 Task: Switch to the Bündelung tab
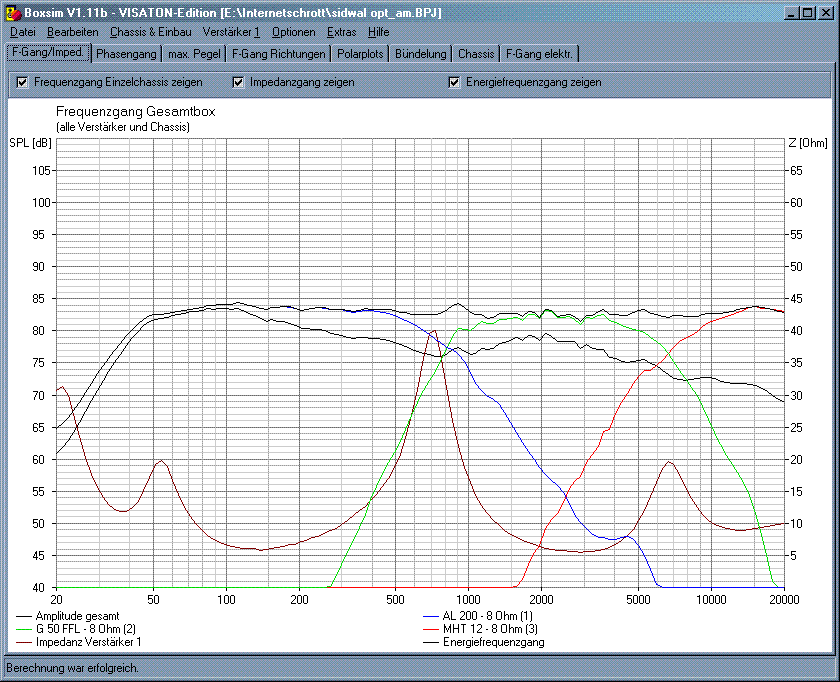[420, 54]
